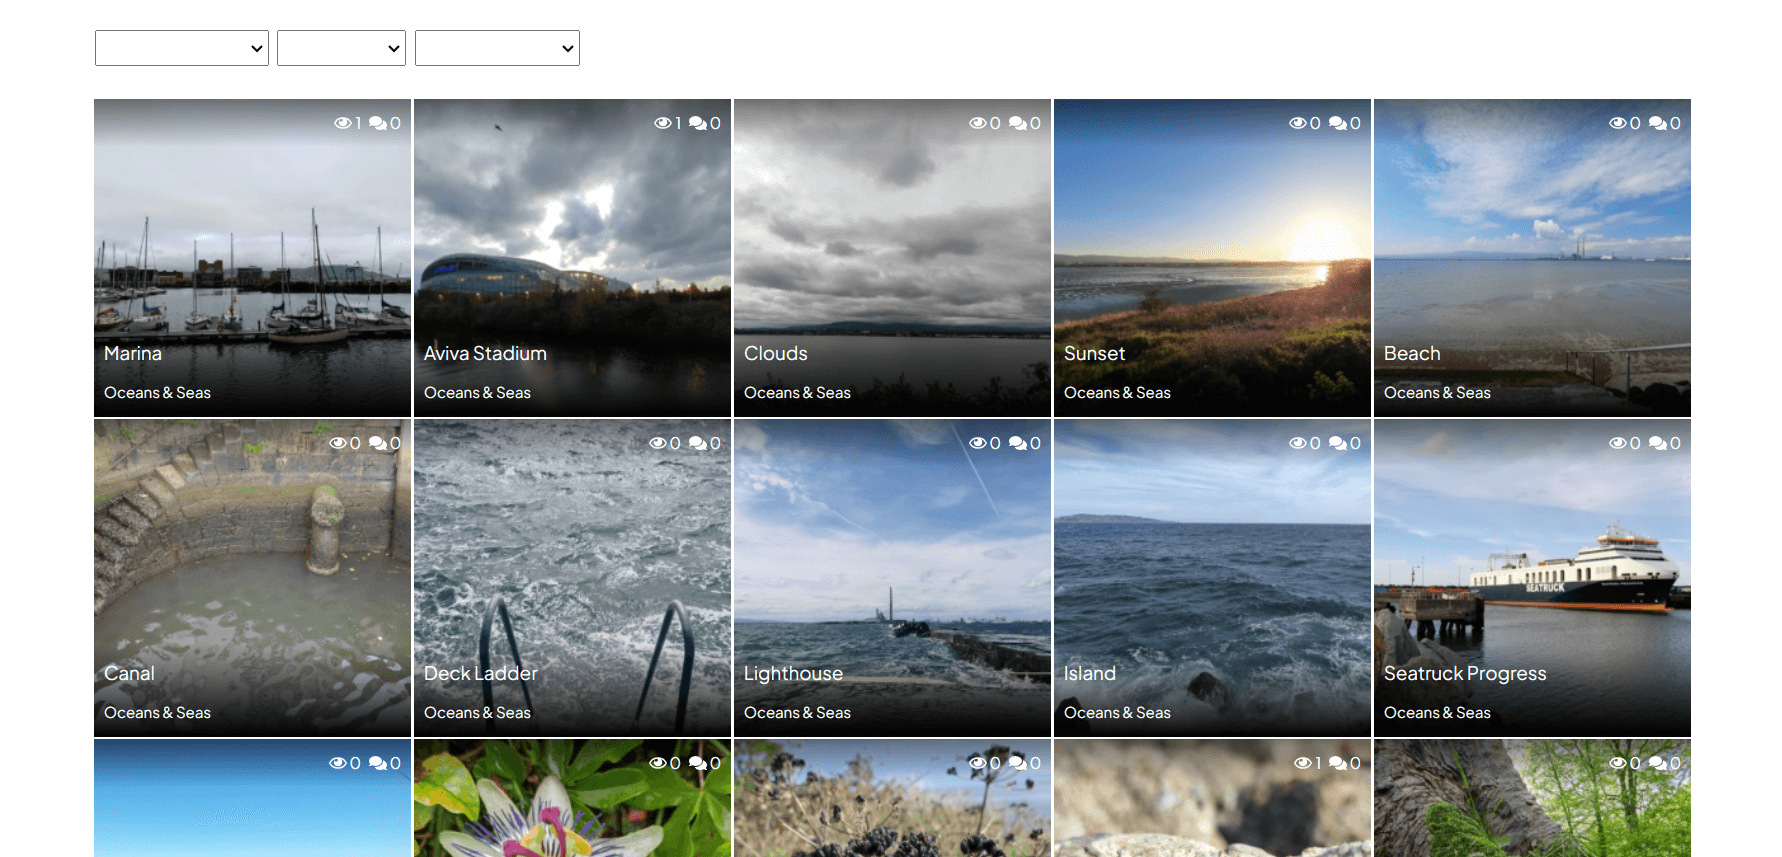Click the views eye icon on Clouds
This screenshot has width=1782, height=857.
[x=977, y=123]
